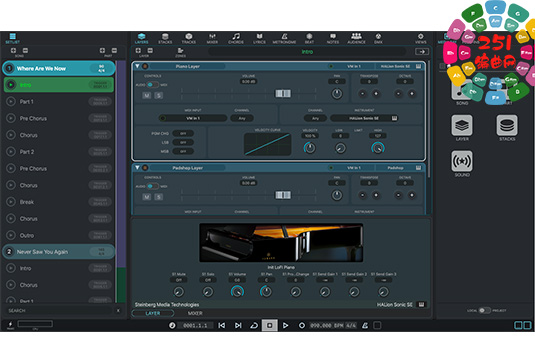Open the PGM CHG Off dropdown
535x363 pixels.
pos(183,133)
